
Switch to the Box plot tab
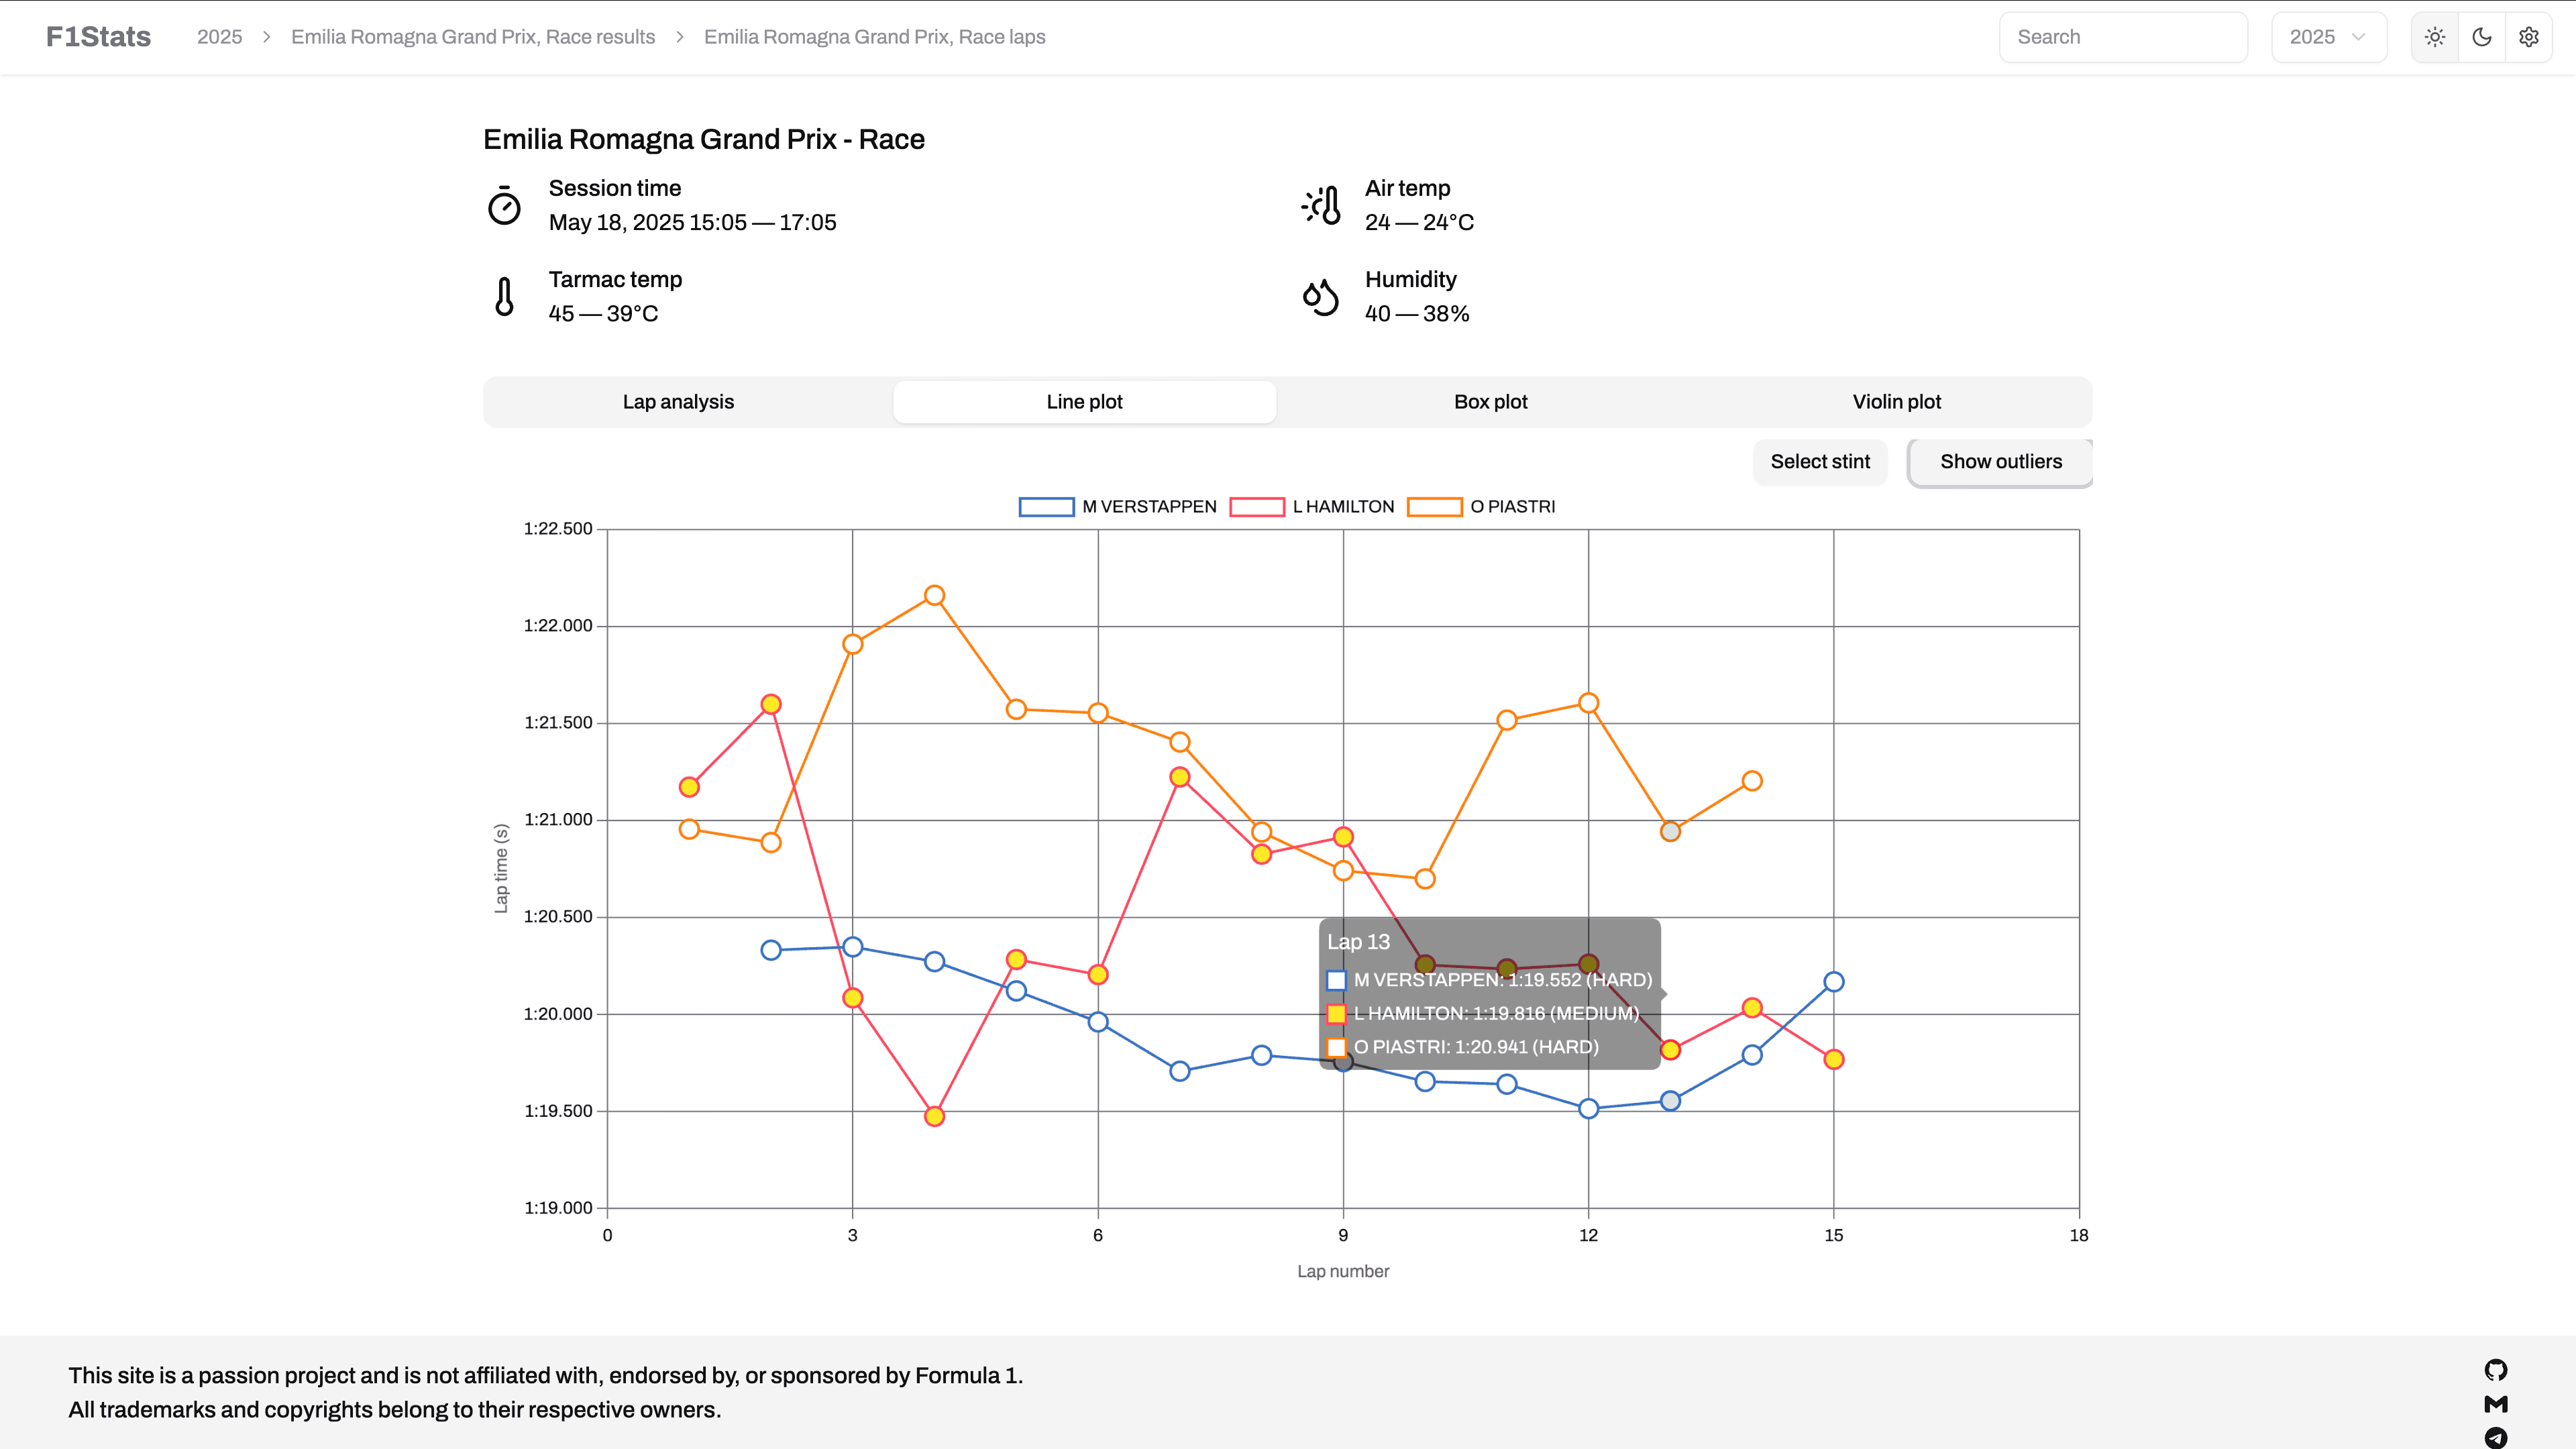coord(1490,401)
